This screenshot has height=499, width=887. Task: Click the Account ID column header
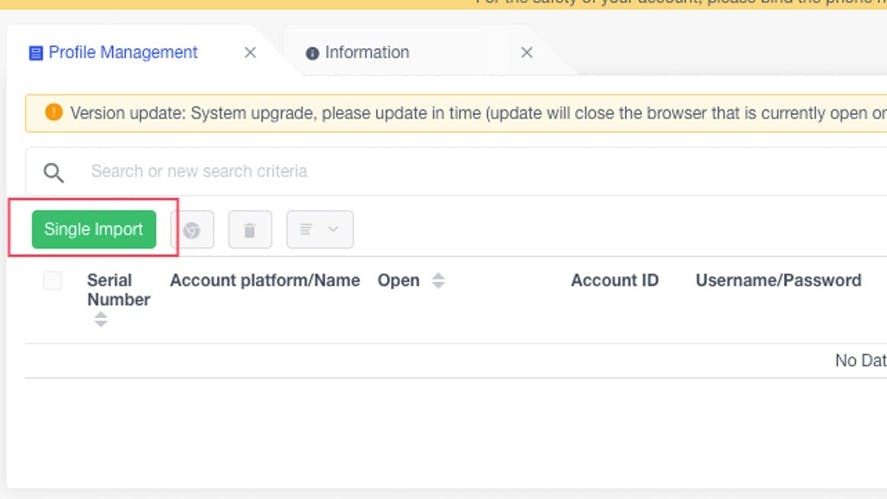tap(615, 281)
